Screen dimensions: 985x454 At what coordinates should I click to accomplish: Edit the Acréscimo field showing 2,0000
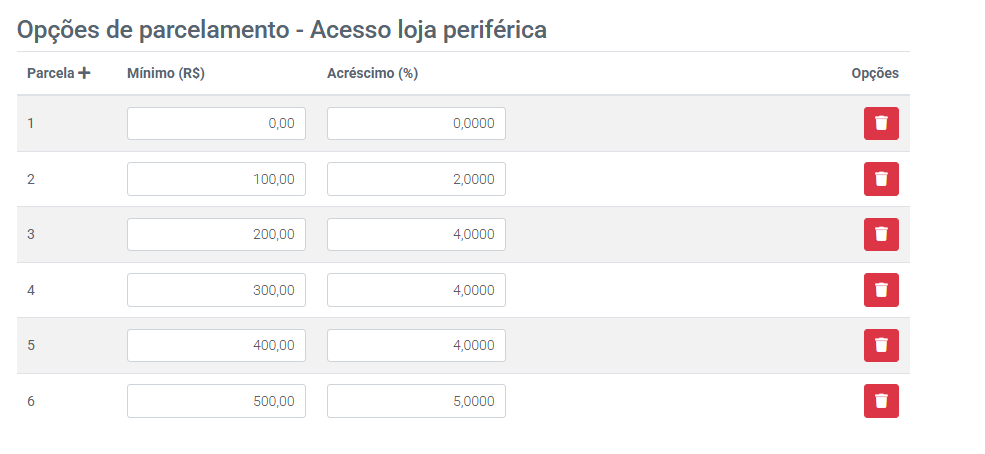(x=416, y=179)
